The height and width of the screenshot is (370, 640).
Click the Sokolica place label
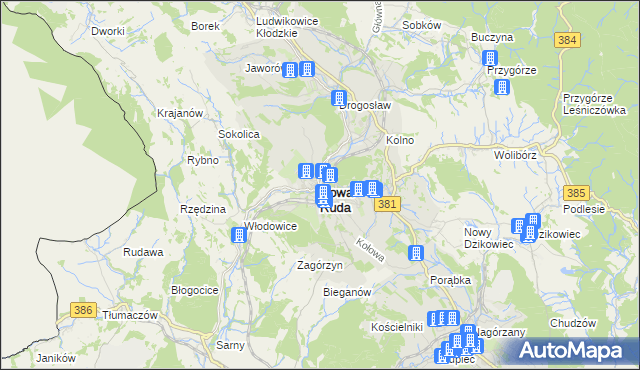click(239, 134)
